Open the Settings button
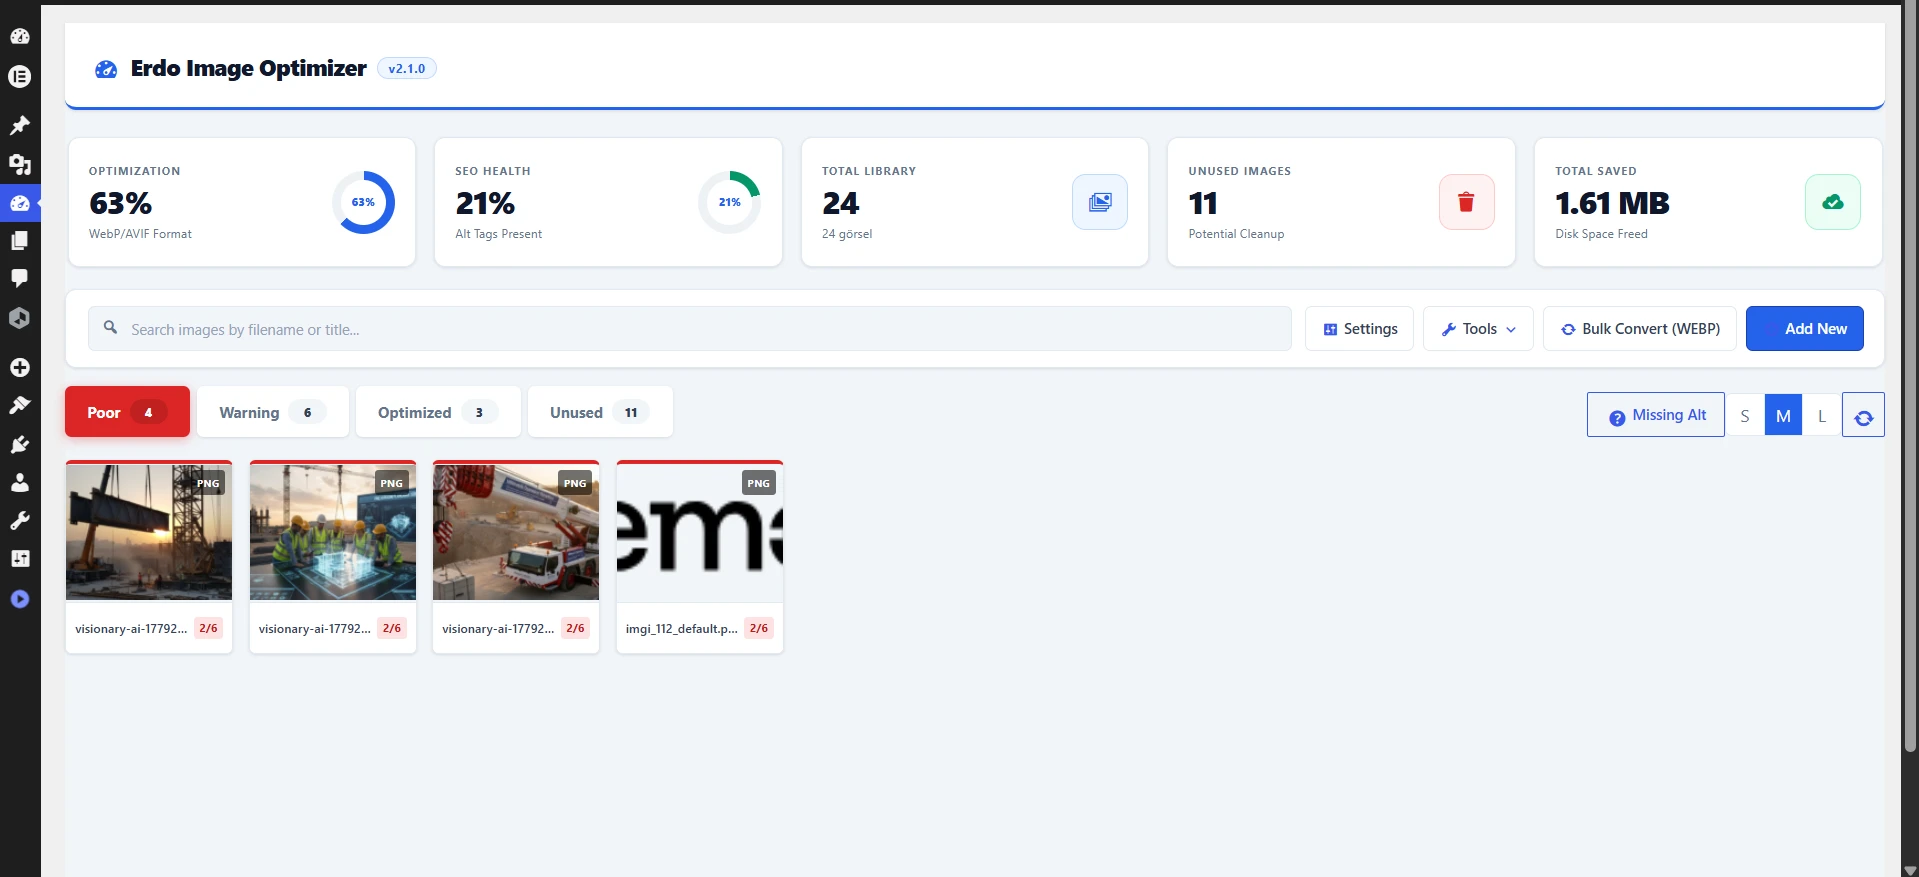Viewport: 1919px width, 877px height. pos(1359,329)
